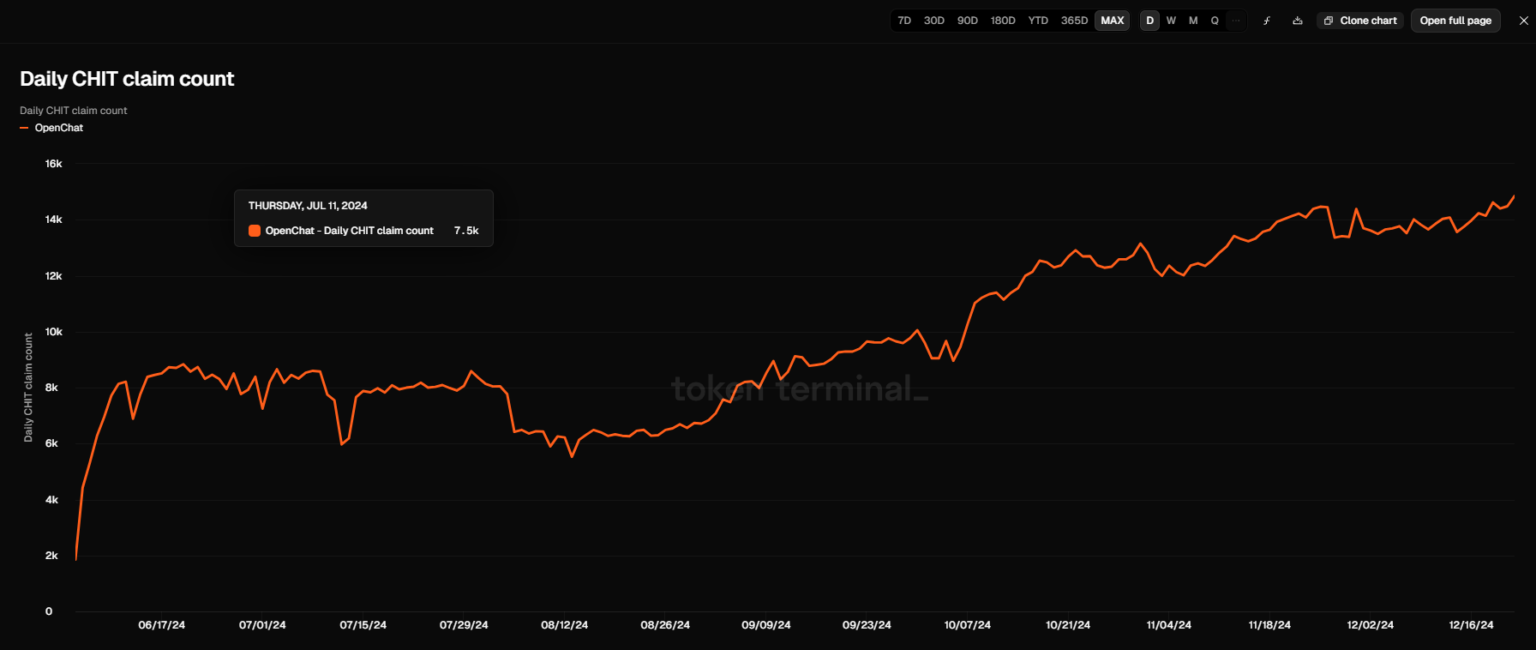Click the 11/18/24 x-axis label
This screenshot has height=650, width=1536.
[1269, 625]
